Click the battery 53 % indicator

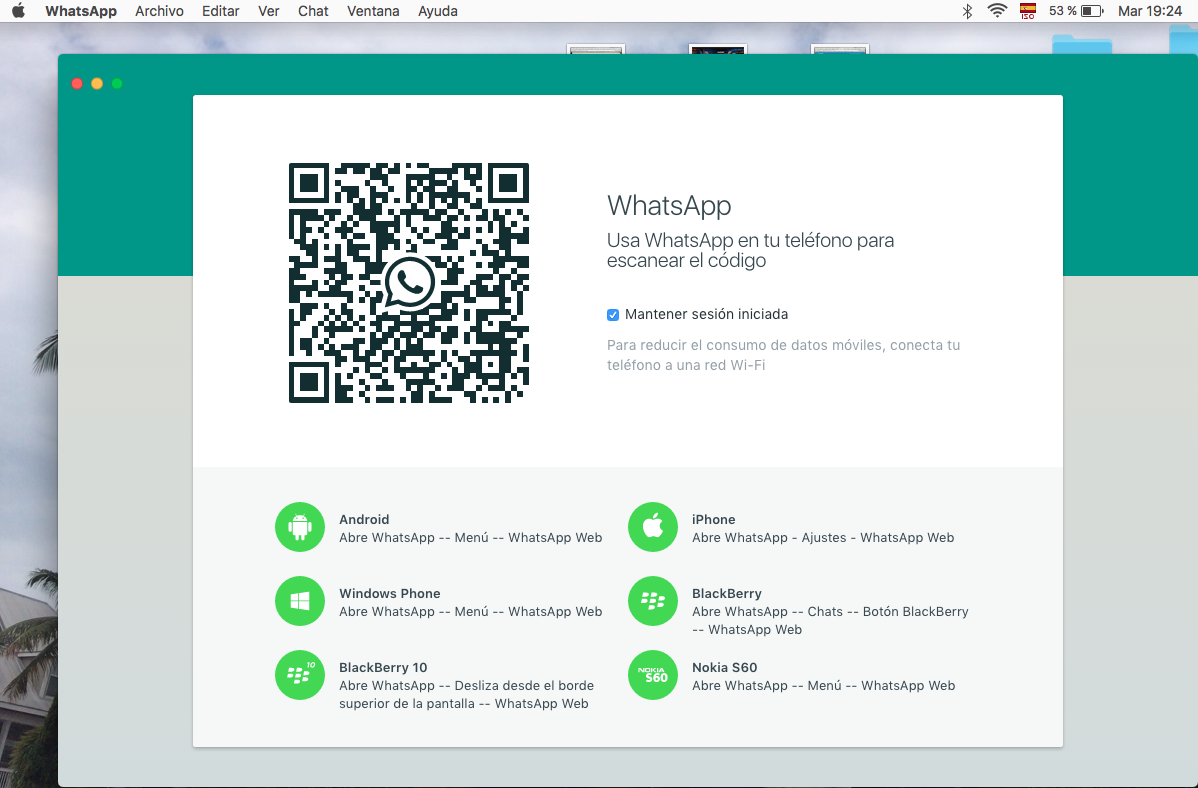click(1076, 11)
